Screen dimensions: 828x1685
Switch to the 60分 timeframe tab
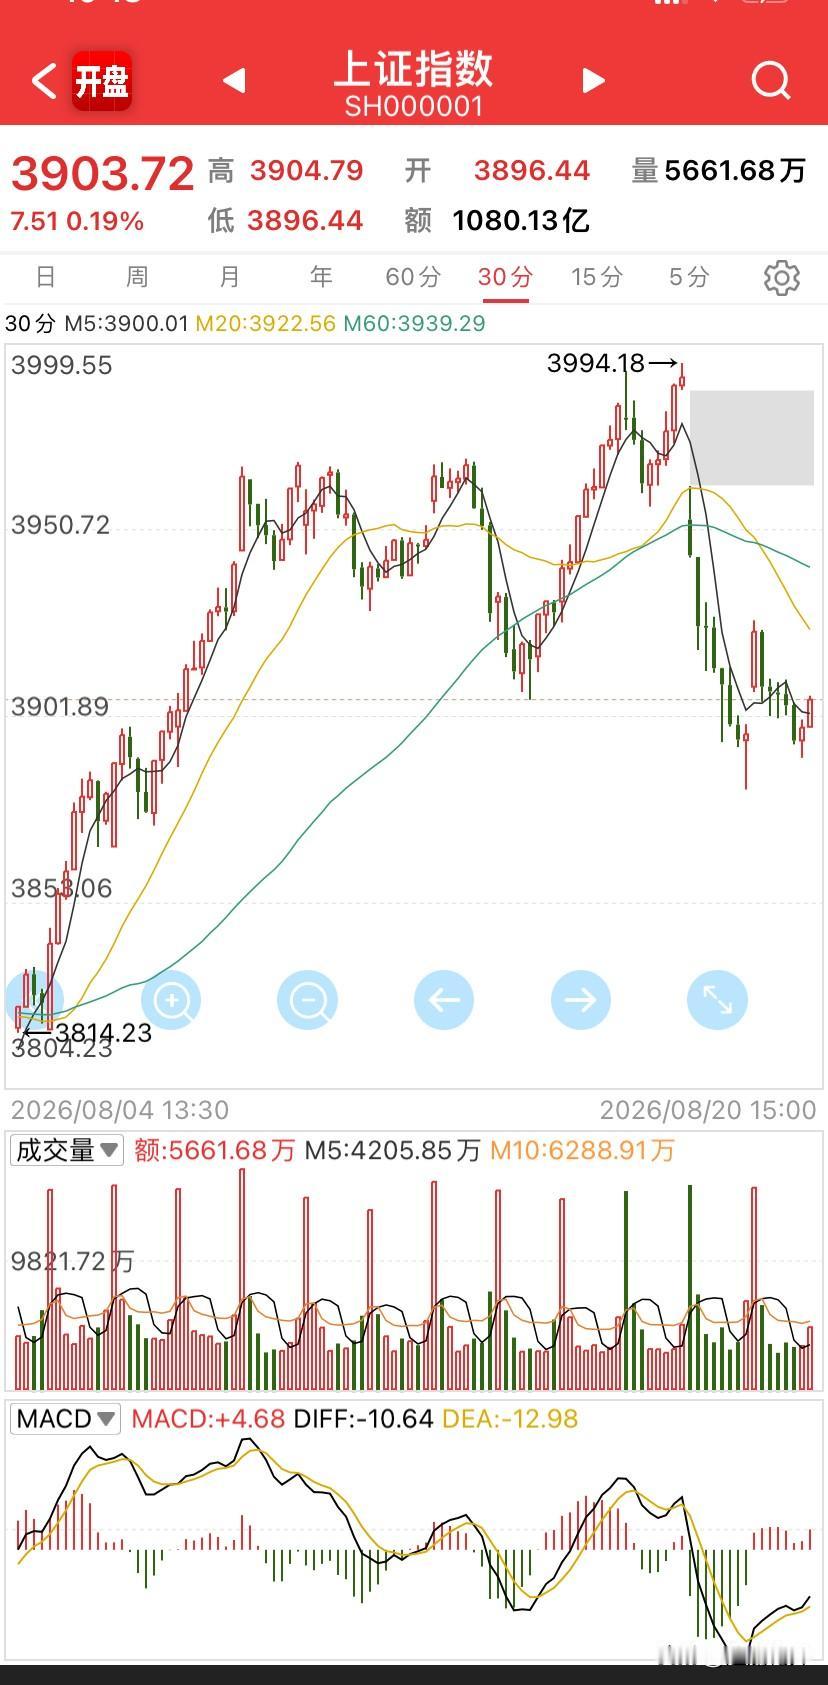[413, 277]
